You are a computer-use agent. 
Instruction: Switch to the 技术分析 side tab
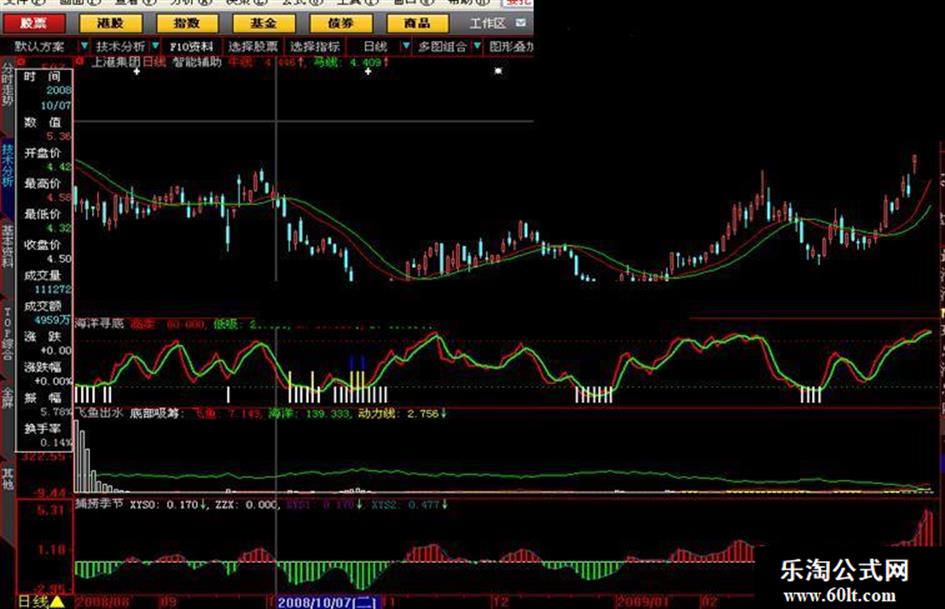pos(7,165)
